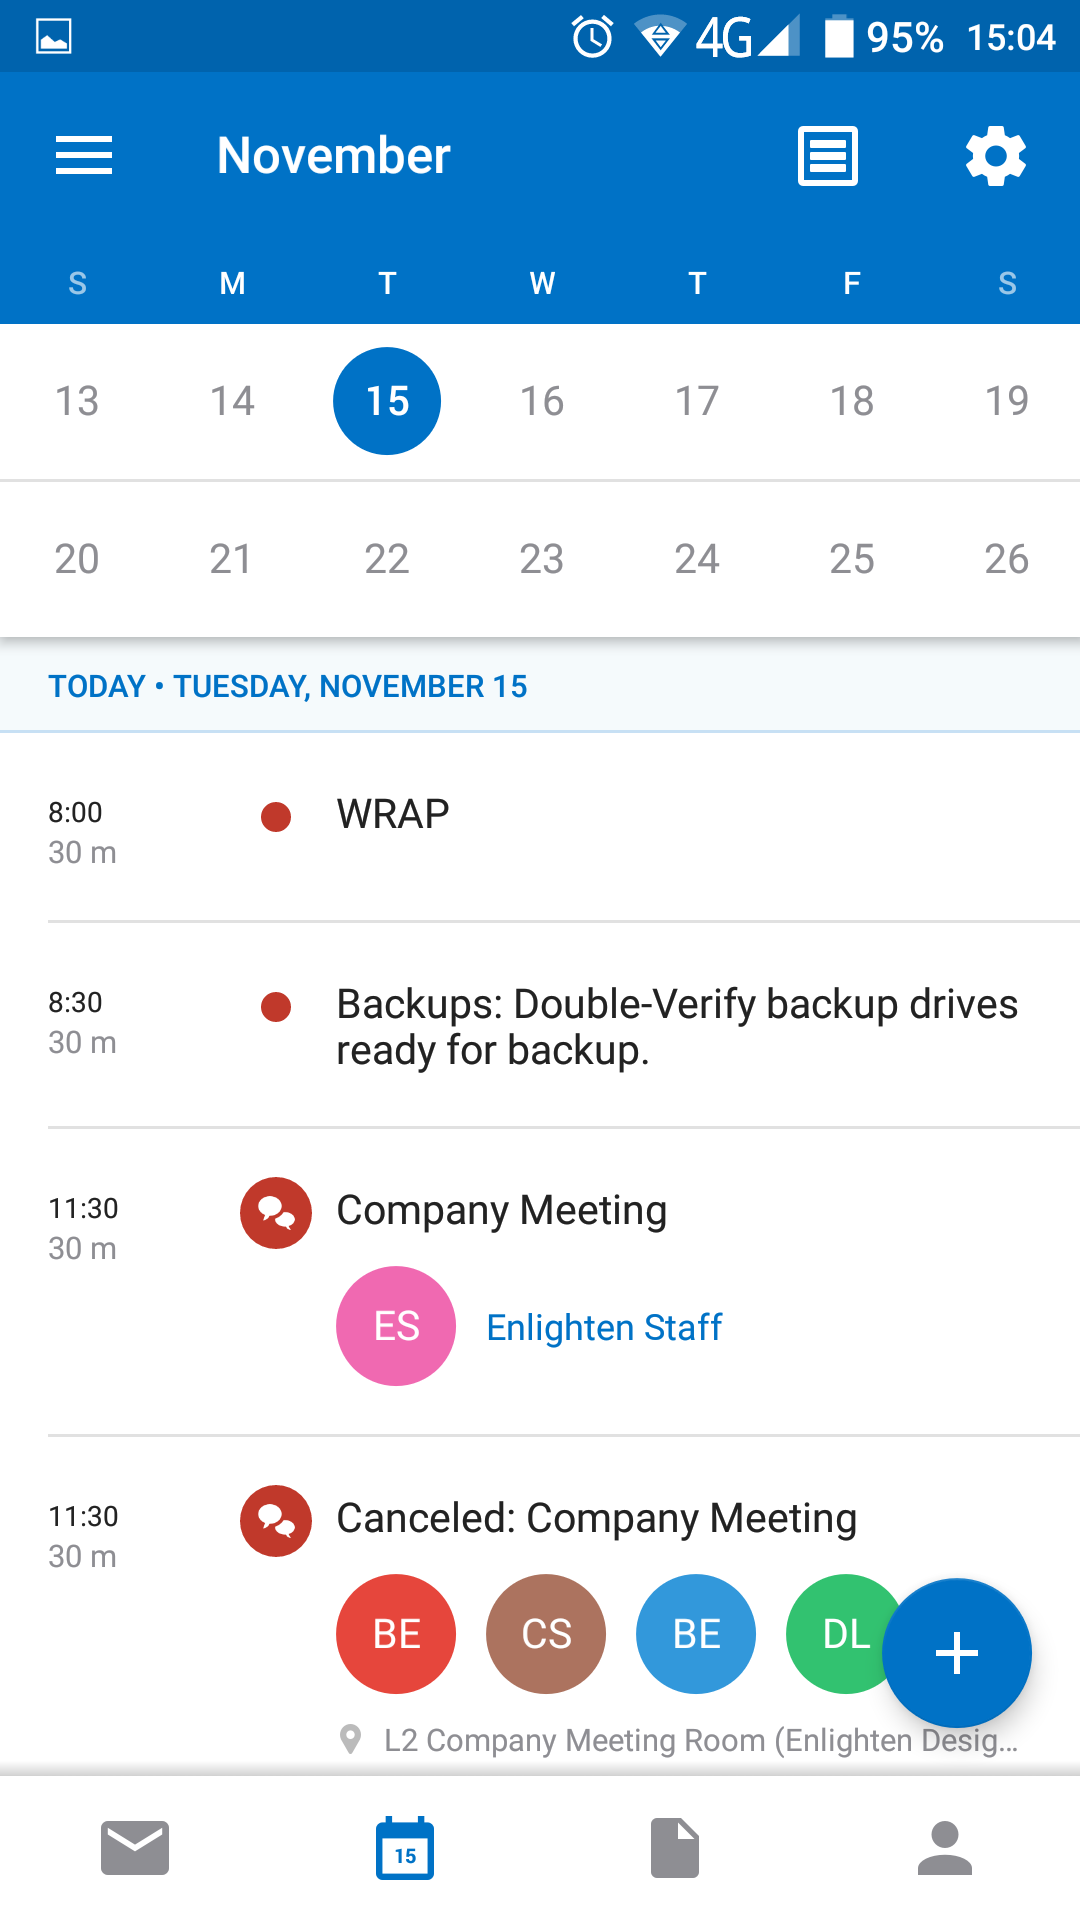The image size is (1080, 1920).
Task: Select Friday November 18 date
Action: [x=852, y=401]
